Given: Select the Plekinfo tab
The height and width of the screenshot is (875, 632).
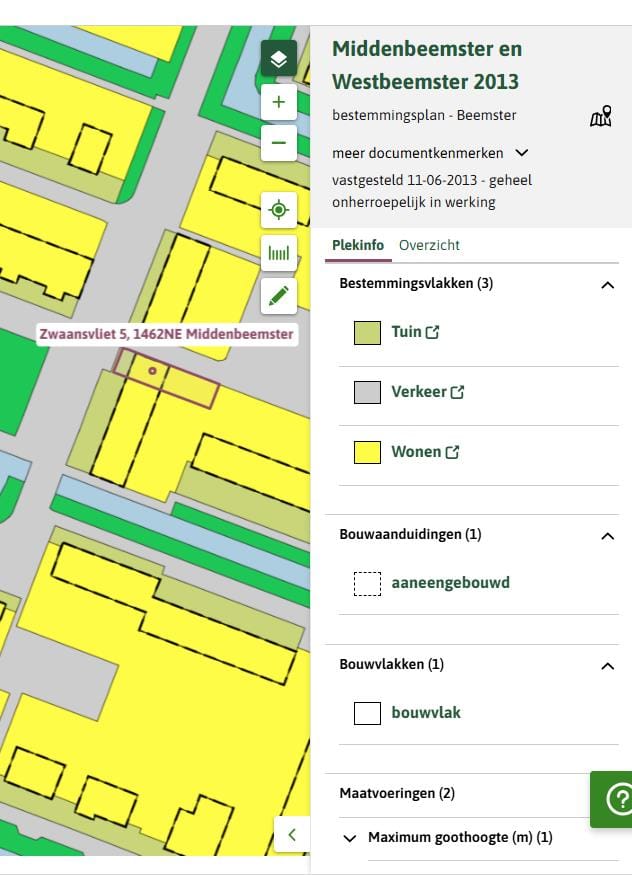Looking at the screenshot, I should 358,245.
